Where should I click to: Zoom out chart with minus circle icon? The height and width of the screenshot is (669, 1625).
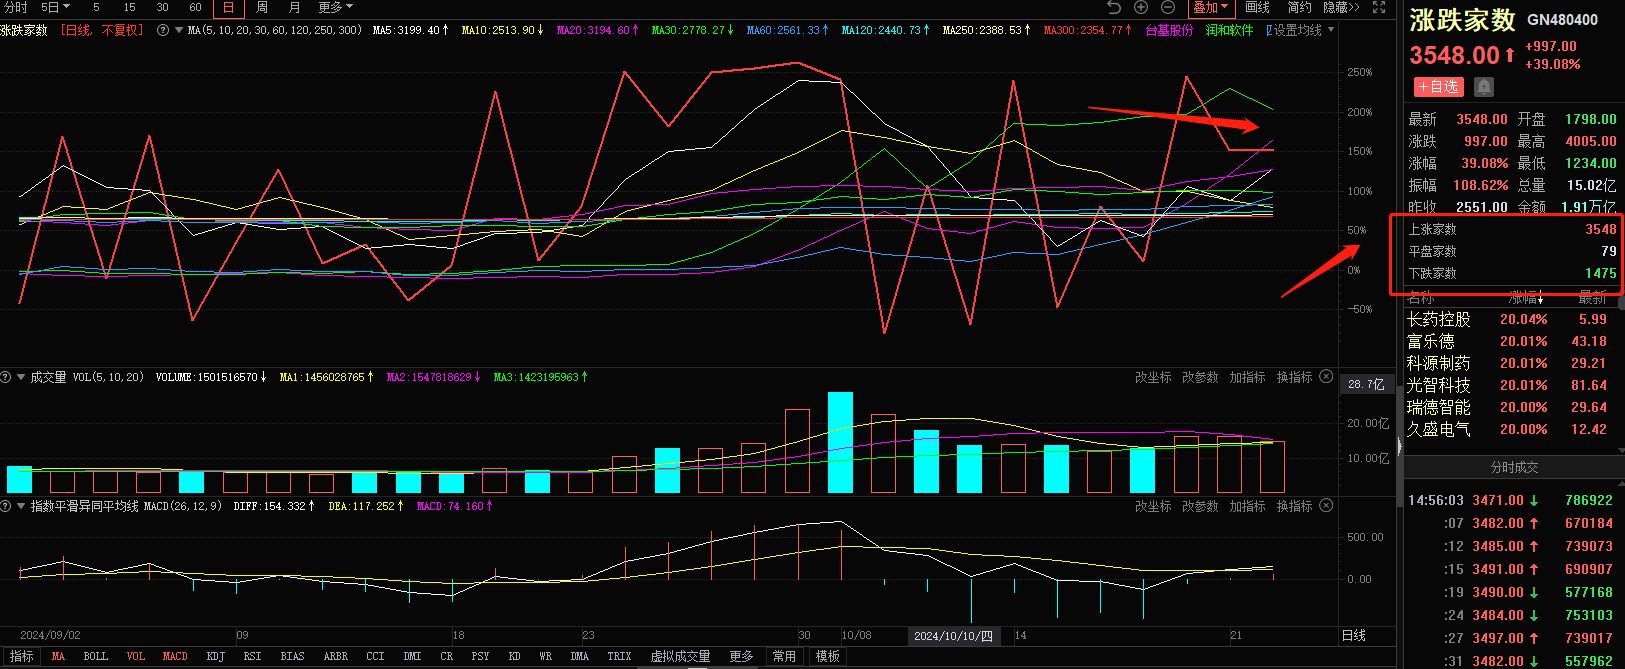1167,7
